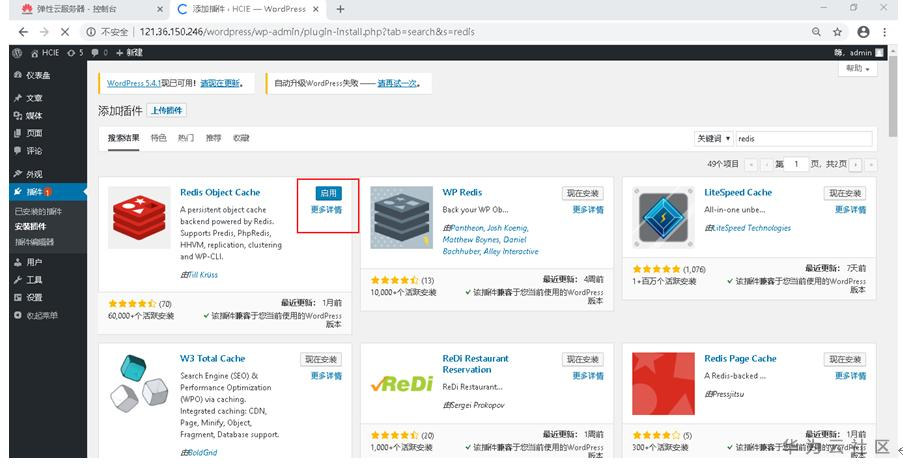903x472 pixels.
Task: Open the 关键词 search type dropdown
Action: tap(714, 139)
